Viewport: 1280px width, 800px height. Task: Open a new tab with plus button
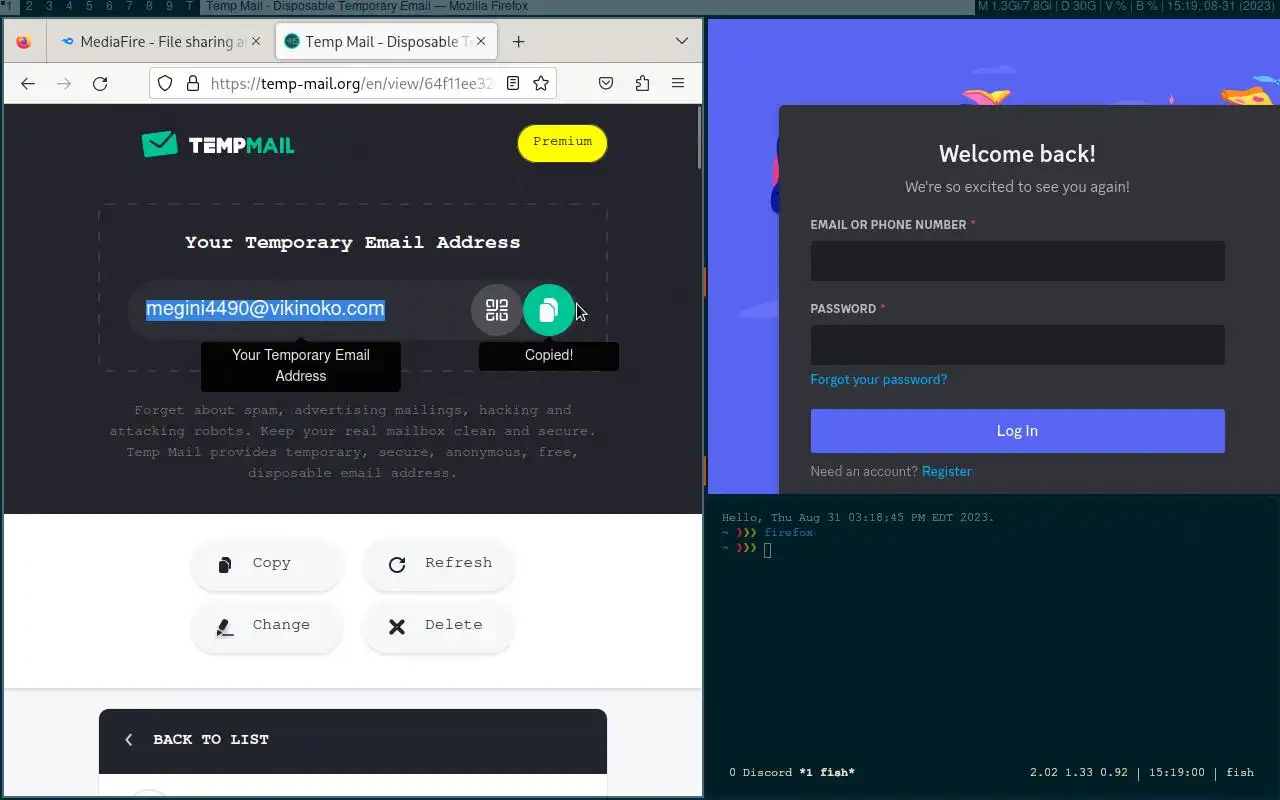pos(518,42)
